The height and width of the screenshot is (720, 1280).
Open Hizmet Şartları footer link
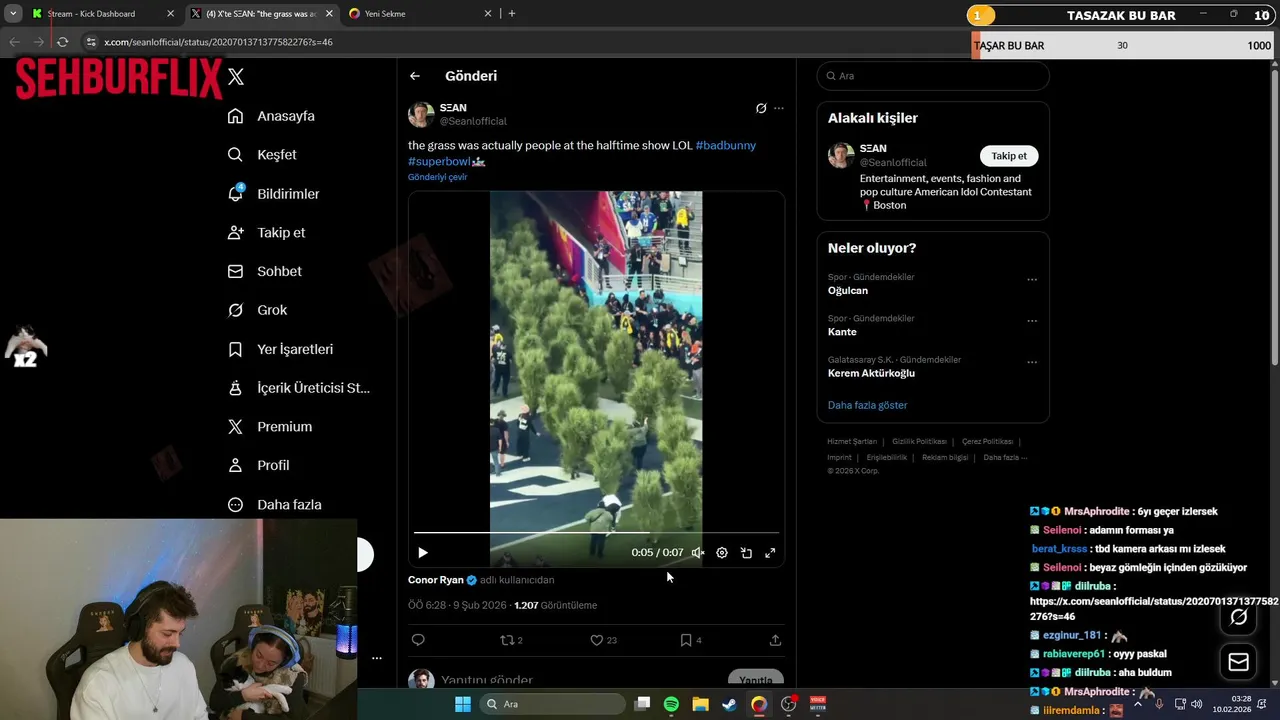pos(852,442)
